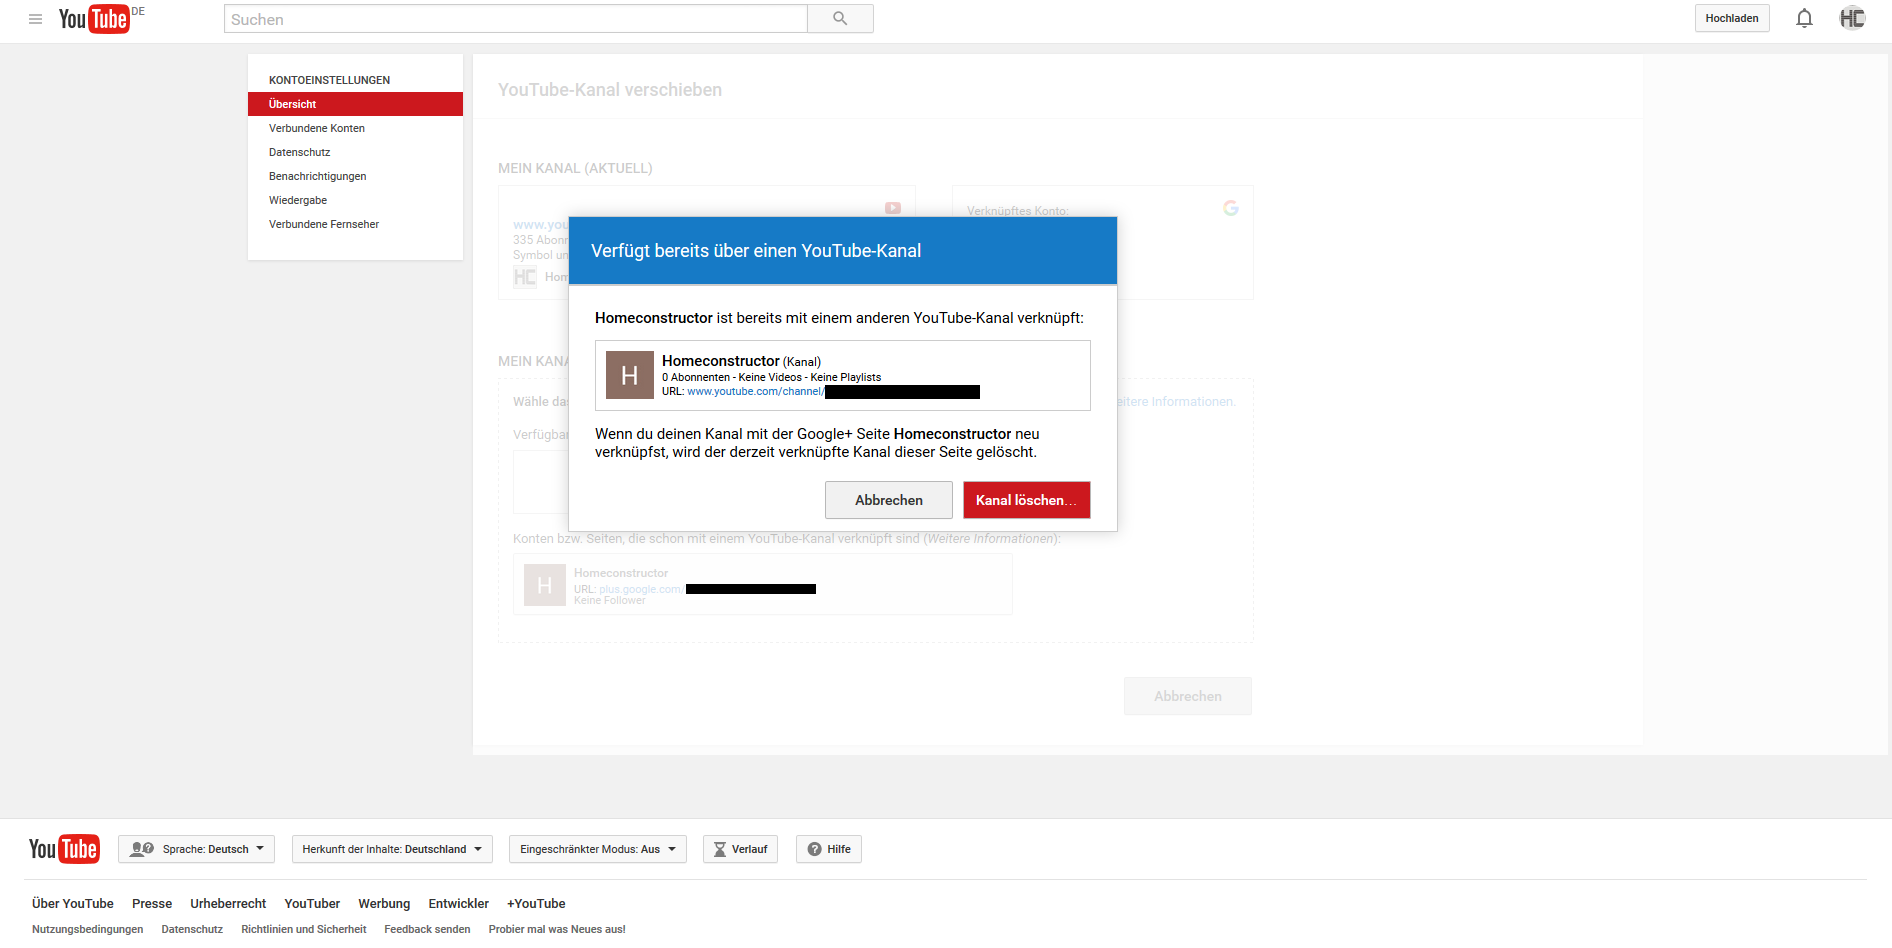Viewport: 1892px width, 948px height.
Task: Click the Google G icon on linked account card
Action: [1231, 208]
